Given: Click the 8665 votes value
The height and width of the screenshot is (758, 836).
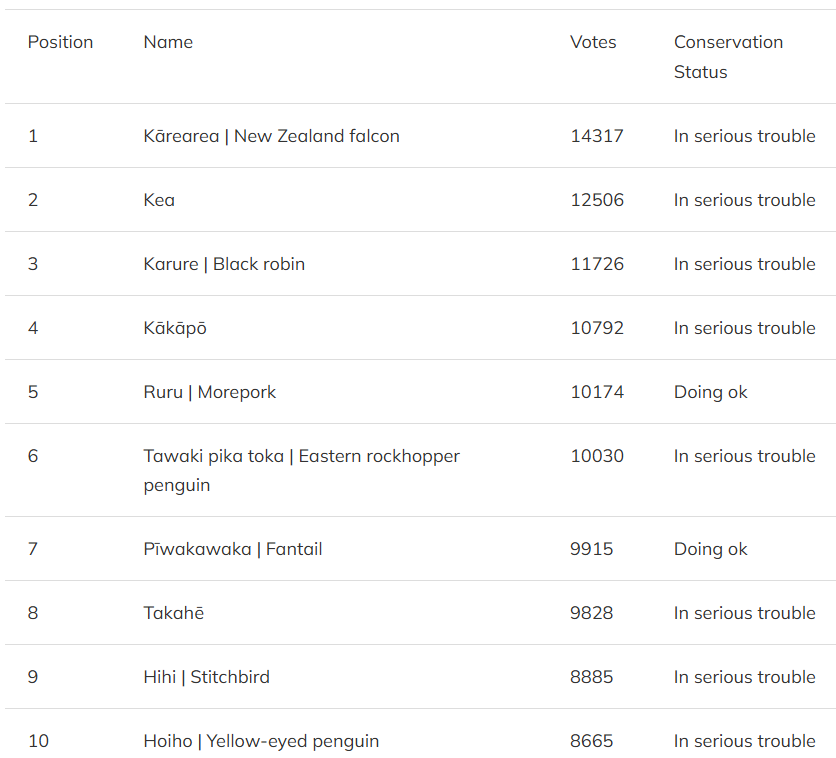Looking at the screenshot, I should click(592, 741).
